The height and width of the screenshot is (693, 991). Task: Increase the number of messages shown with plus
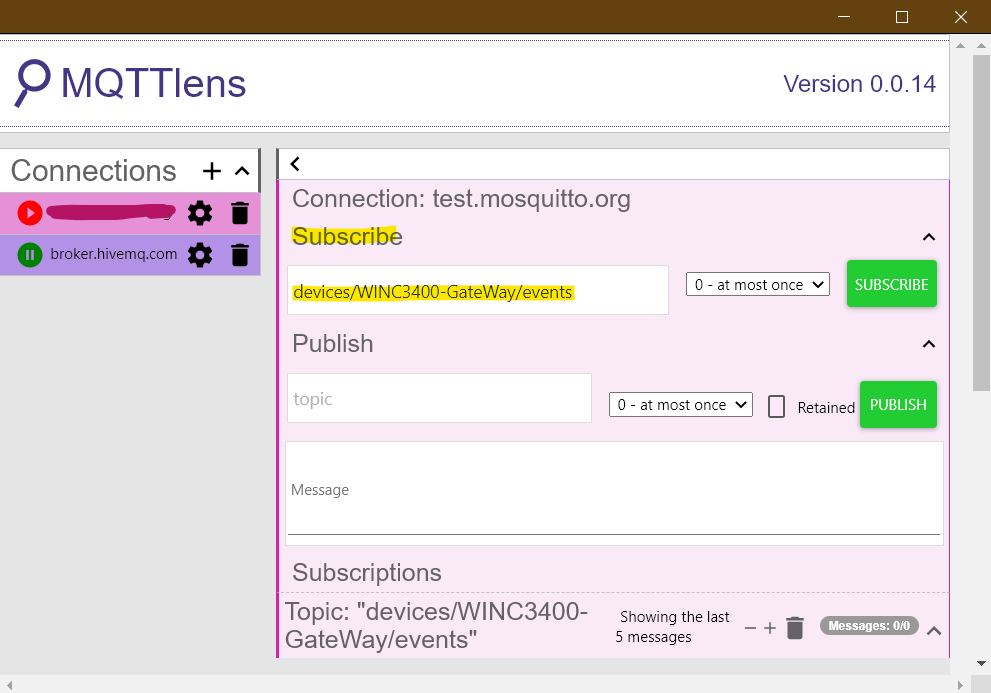(770, 628)
